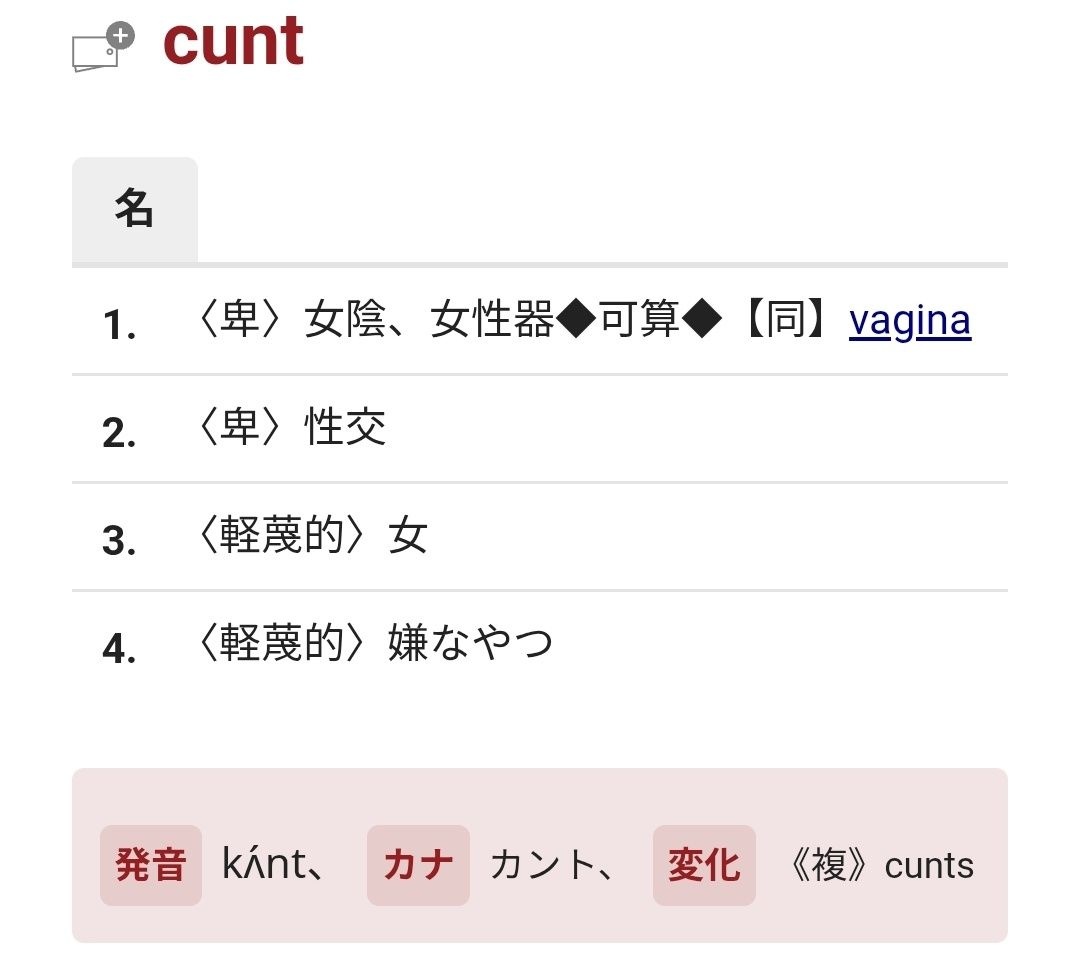Click the phonetic transcription kʌ́nt
The height and width of the screenshot is (976, 1080).
(264, 865)
